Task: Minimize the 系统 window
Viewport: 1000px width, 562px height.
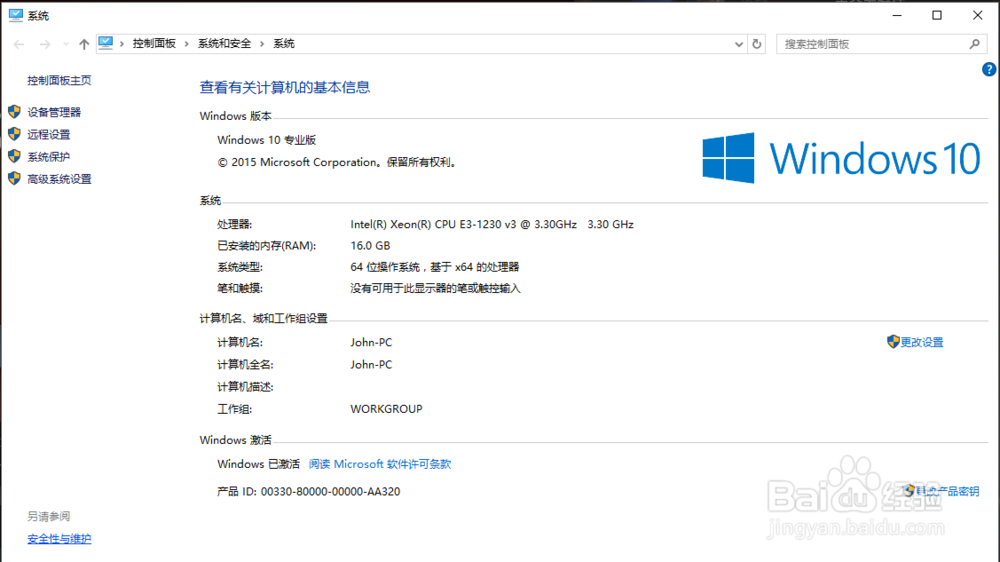Action: pos(897,15)
